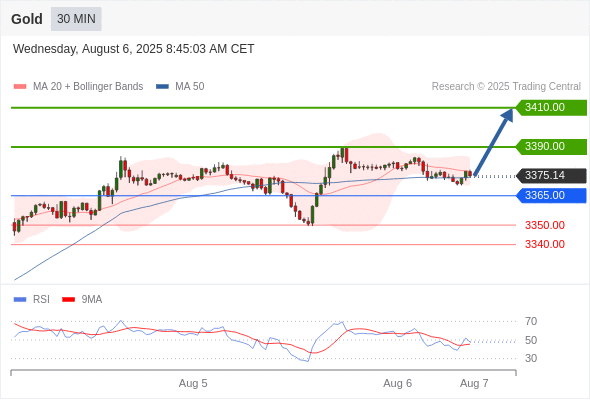This screenshot has height=400, width=590.
Task: Click the 3410.00 resistance price tag
Action: (551, 108)
